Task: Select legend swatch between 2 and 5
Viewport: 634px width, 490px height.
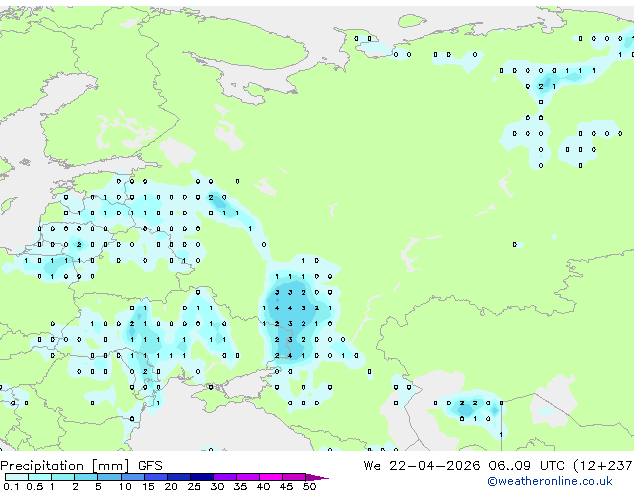Action: pos(86,477)
